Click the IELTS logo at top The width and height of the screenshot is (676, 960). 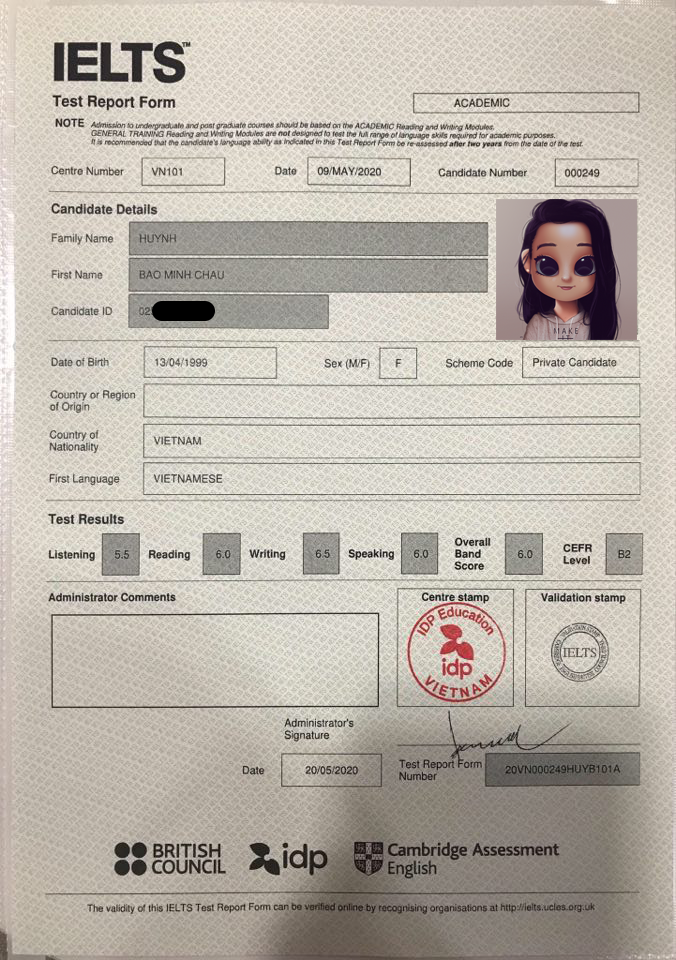coord(121,62)
